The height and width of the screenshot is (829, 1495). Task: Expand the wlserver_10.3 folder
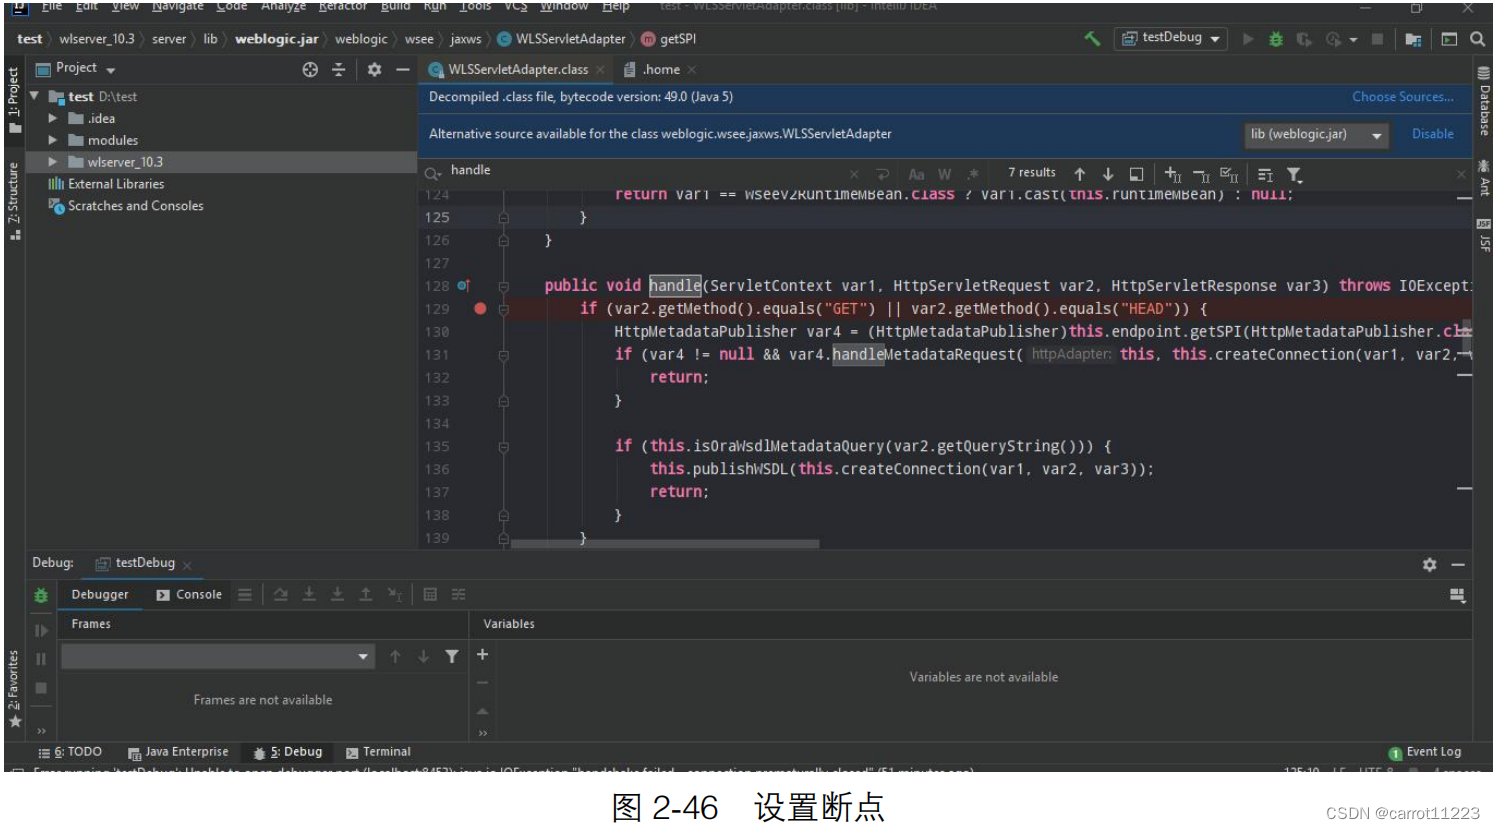[x=53, y=162]
